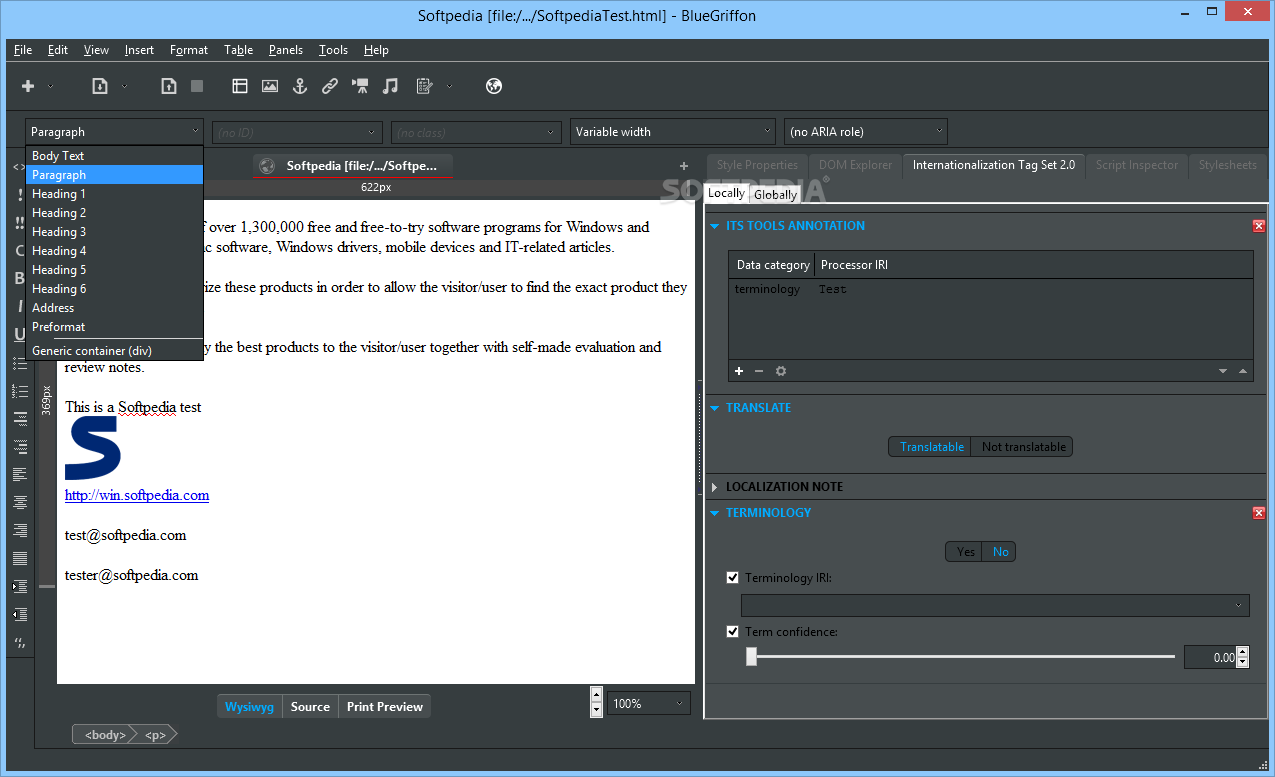The height and width of the screenshot is (777, 1275).
Task: Insert a table using the table icon
Action: click(240, 86)
